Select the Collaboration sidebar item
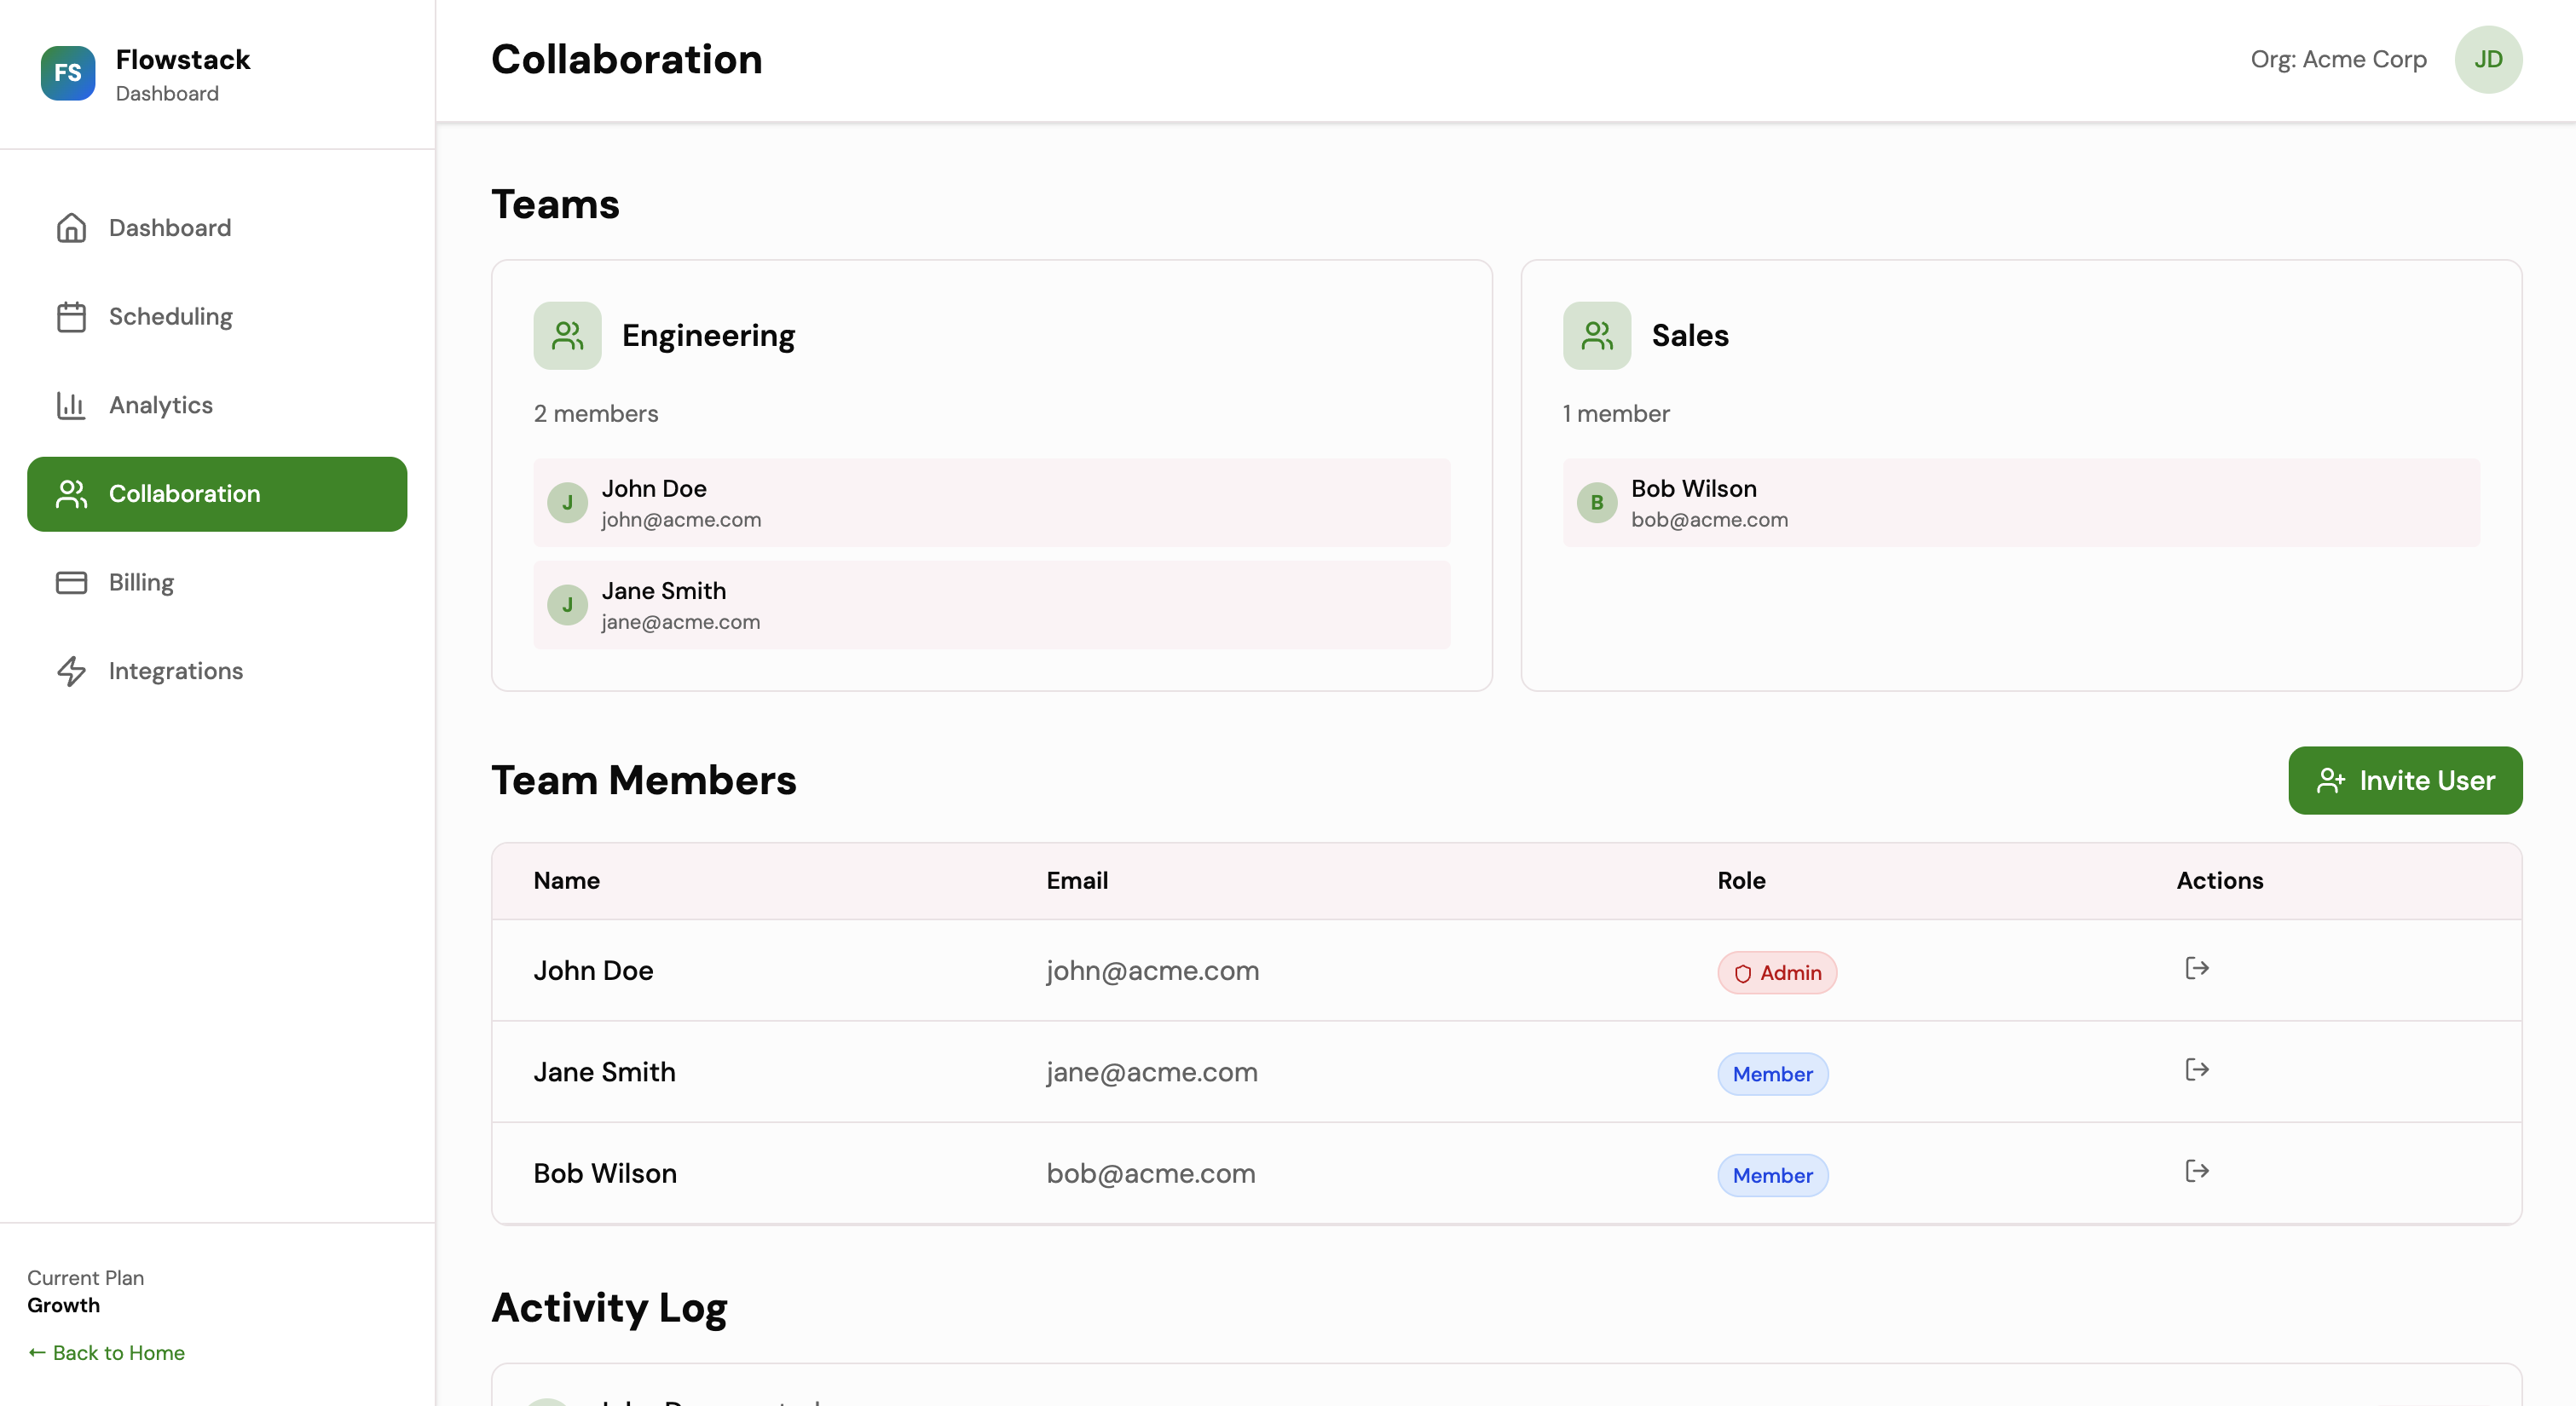This screenshot has height=1406, width=2576. click(217, 494)
